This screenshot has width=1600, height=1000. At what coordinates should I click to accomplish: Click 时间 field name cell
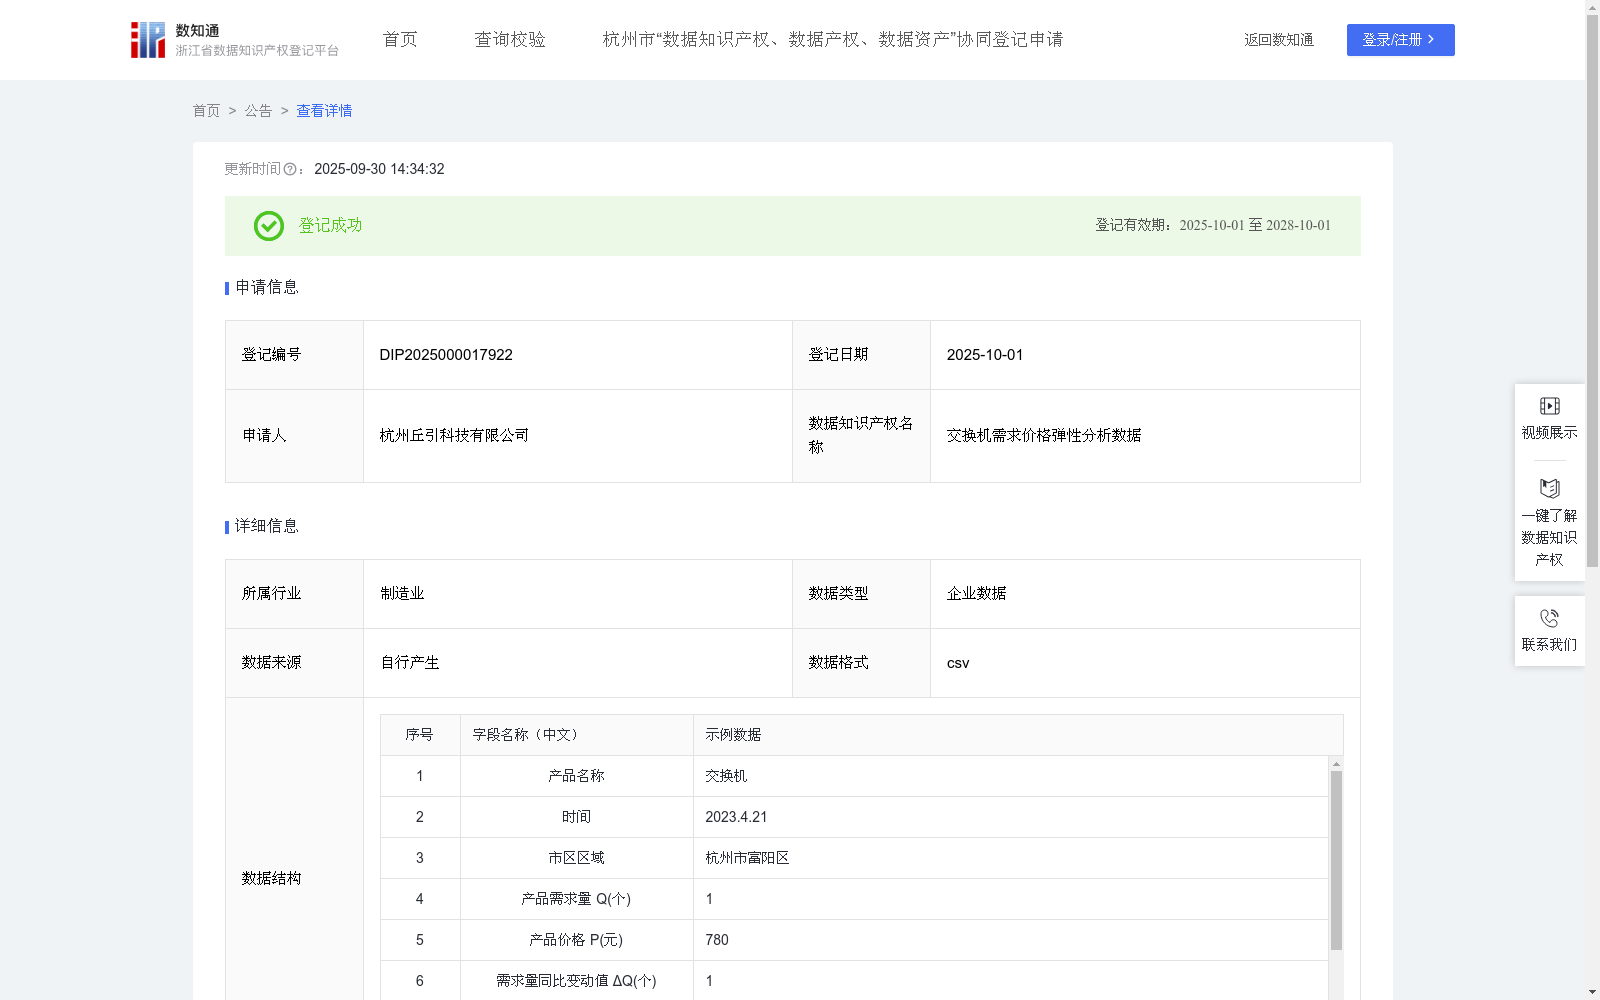(576, 817)
